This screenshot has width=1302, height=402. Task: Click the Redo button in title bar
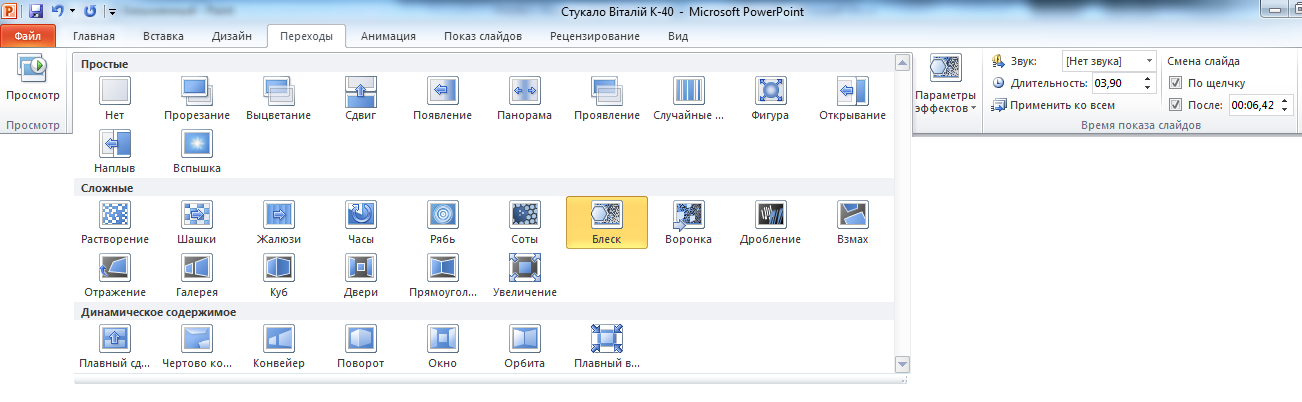pos(91,12)
